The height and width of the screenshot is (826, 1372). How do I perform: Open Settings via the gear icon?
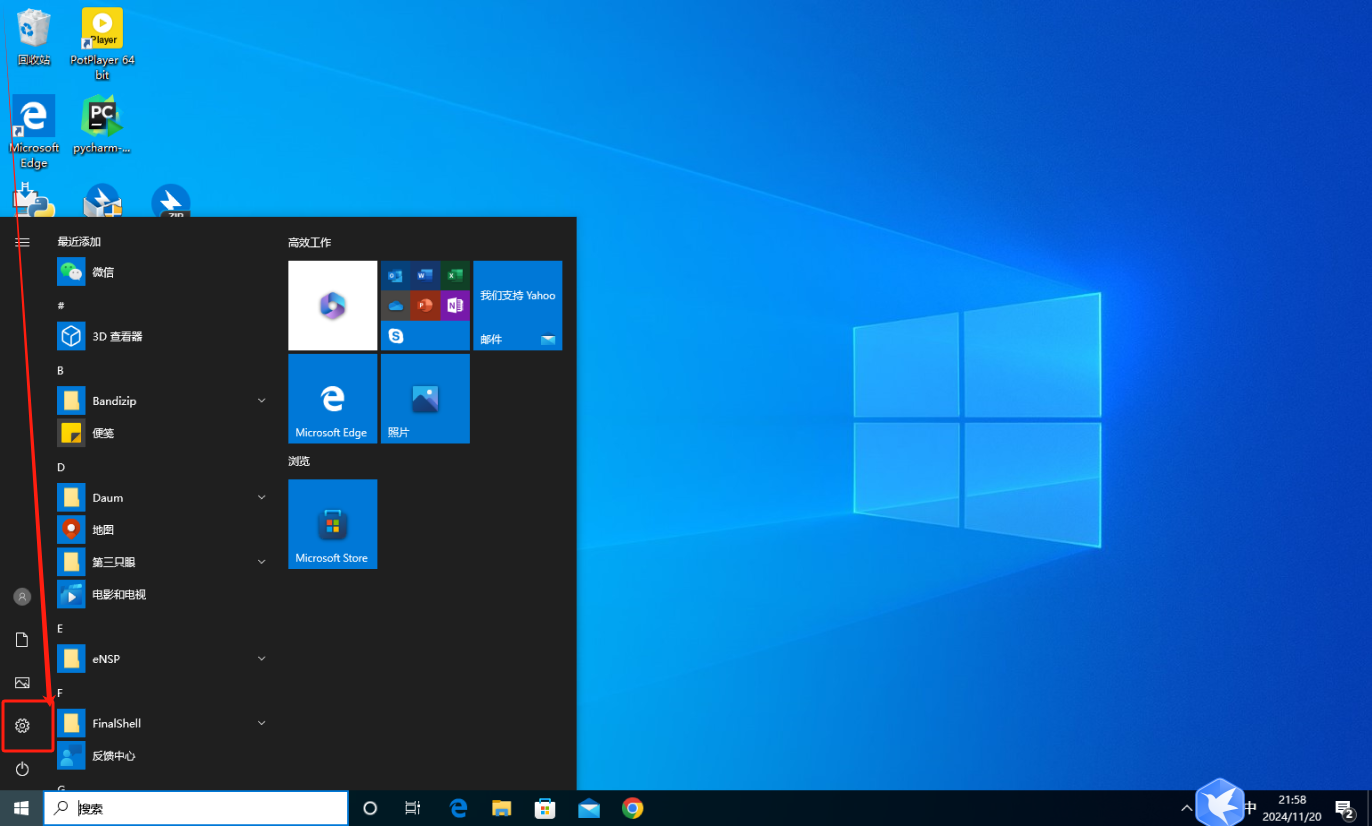point(22,726)
